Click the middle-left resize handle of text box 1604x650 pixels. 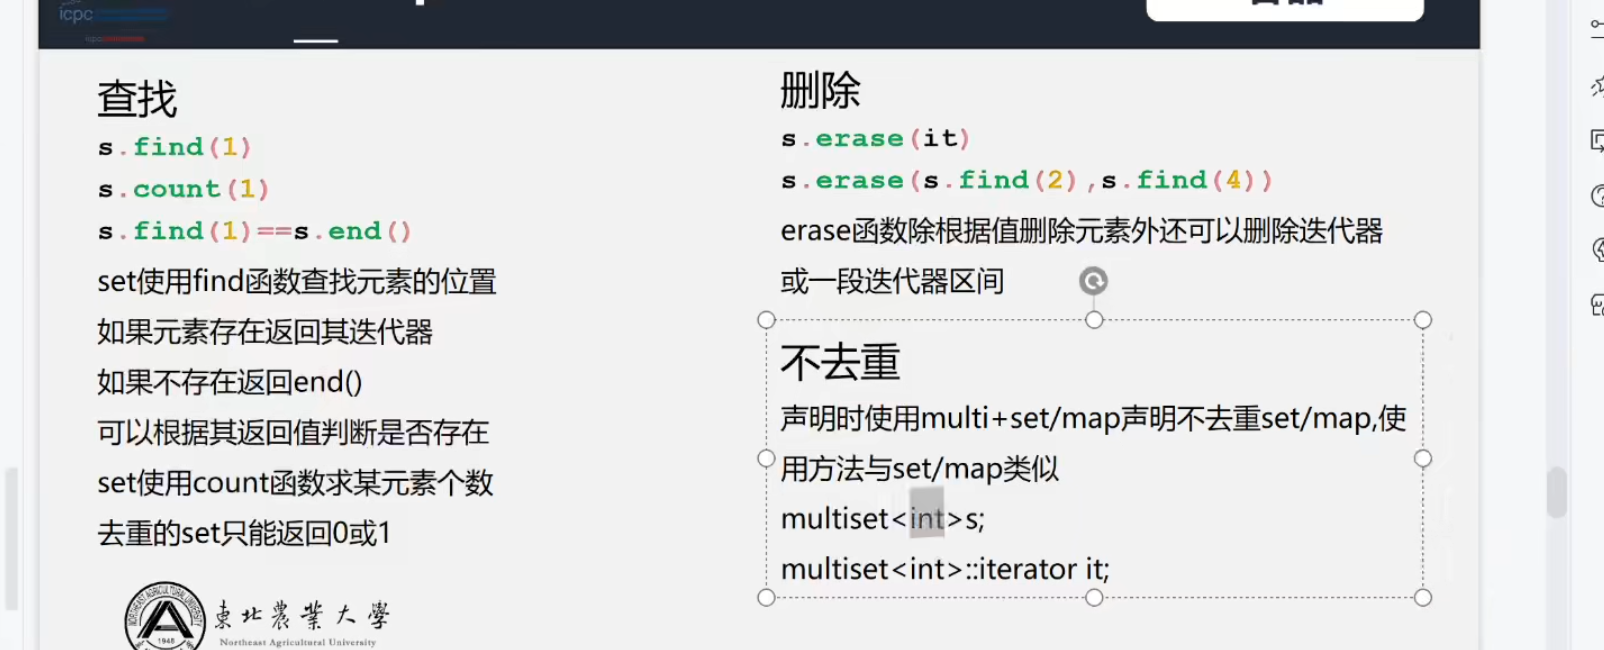[766, 458]
